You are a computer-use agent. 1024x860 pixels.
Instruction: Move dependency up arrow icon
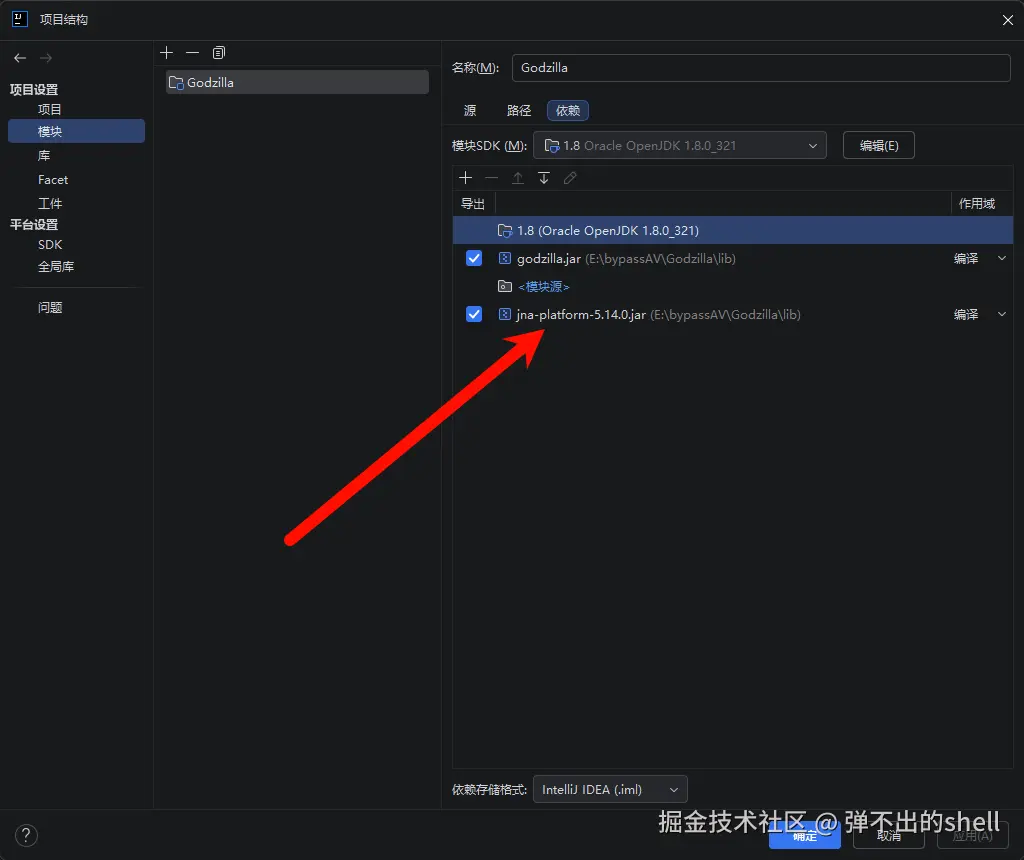[518, 178]
